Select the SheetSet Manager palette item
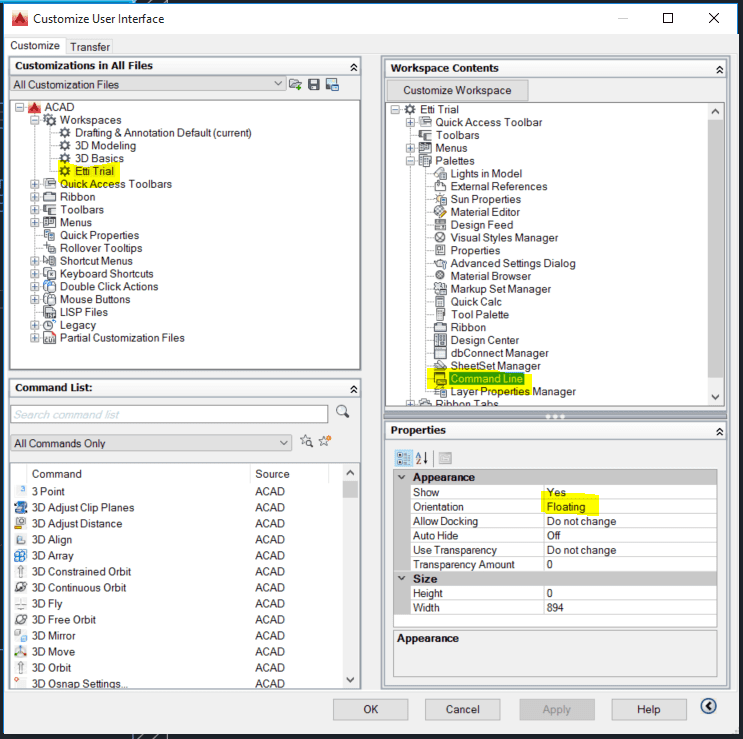Viewport: 743px width, 739px height. 495,366
